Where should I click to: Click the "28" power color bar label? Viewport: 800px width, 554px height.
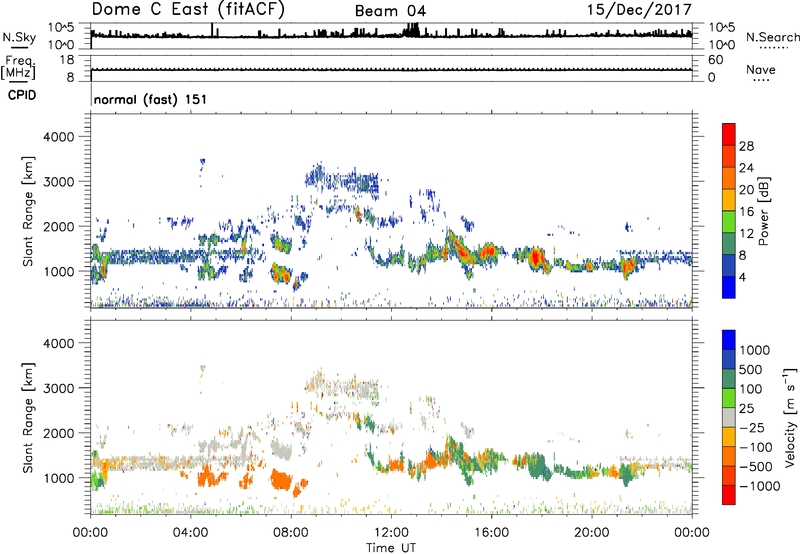(746, 146)
